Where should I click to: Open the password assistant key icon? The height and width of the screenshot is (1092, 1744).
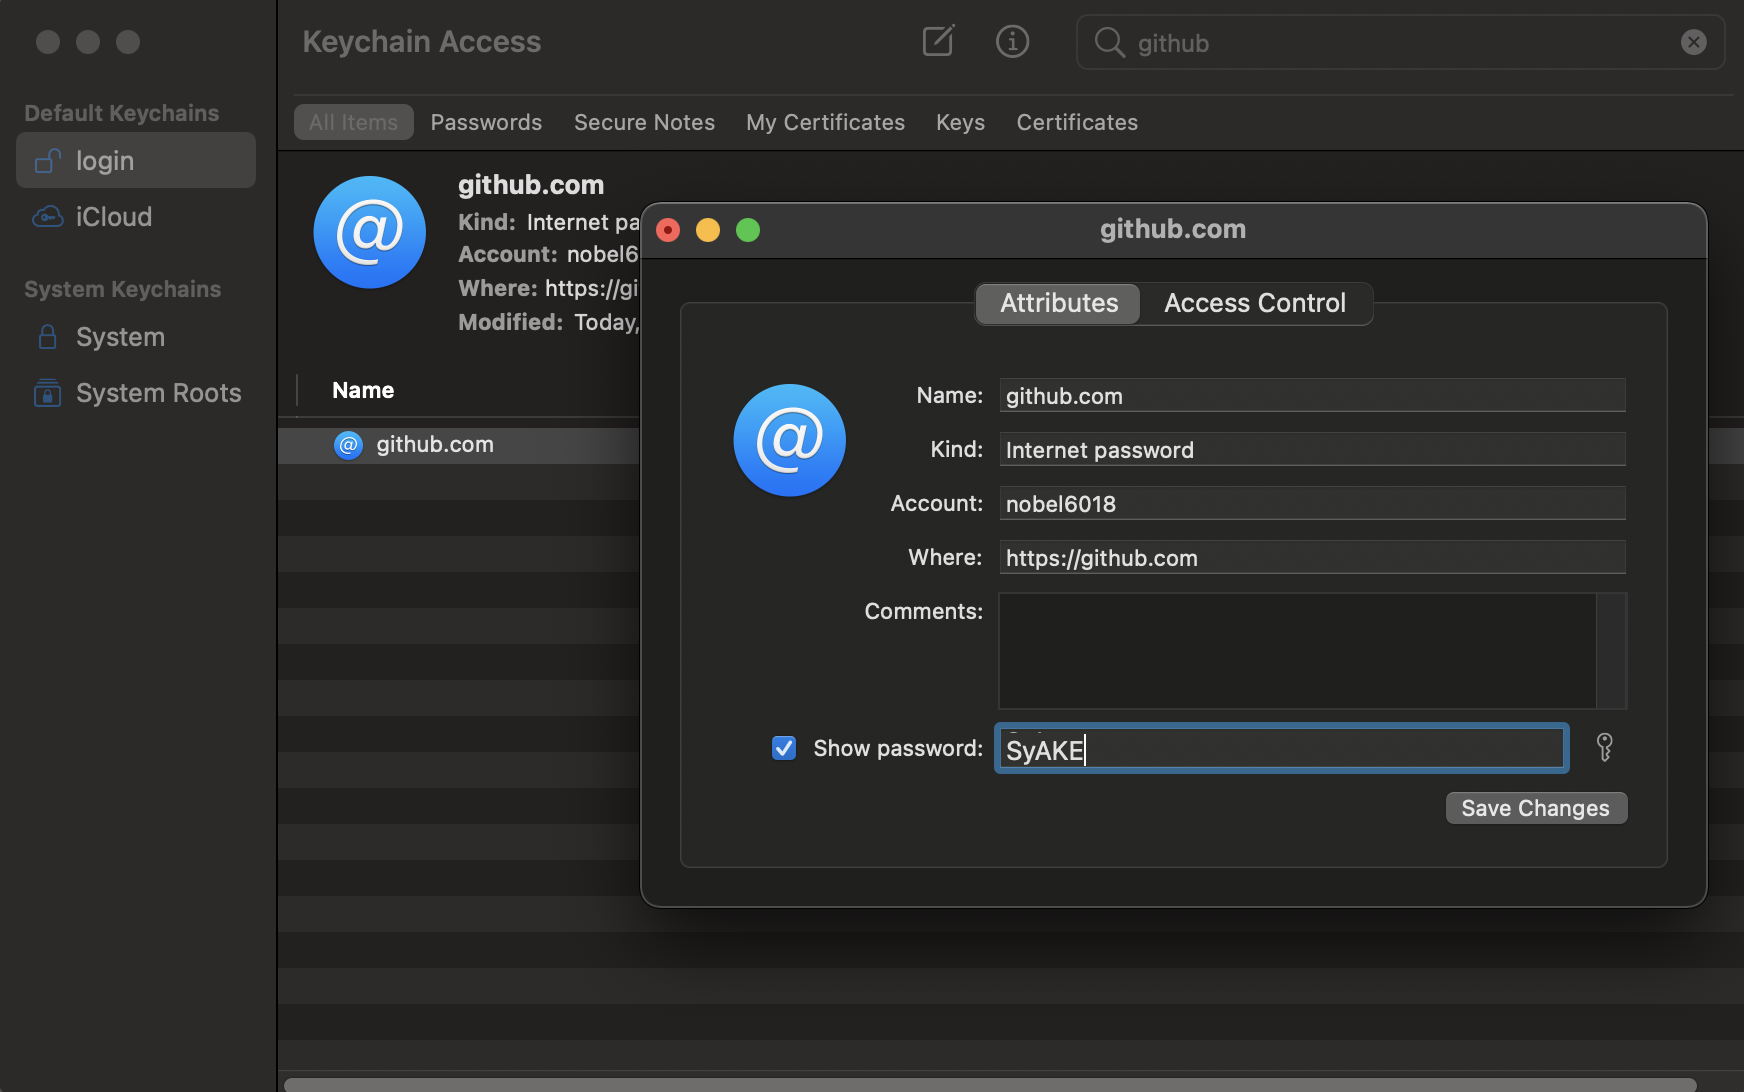pyautogui.click(x=1604, y=747)
